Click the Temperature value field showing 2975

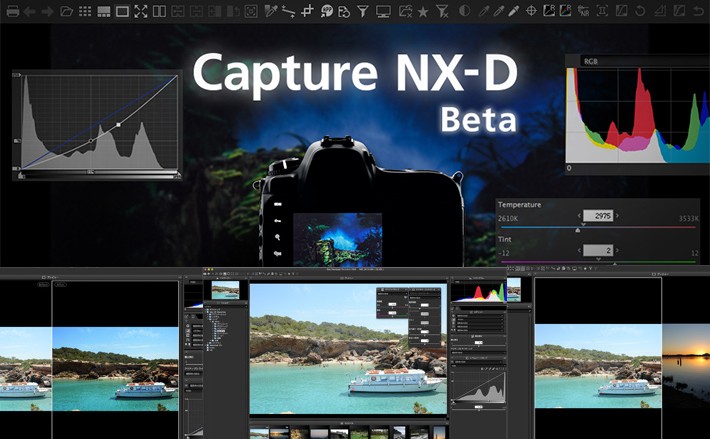[x=597, y=216]
